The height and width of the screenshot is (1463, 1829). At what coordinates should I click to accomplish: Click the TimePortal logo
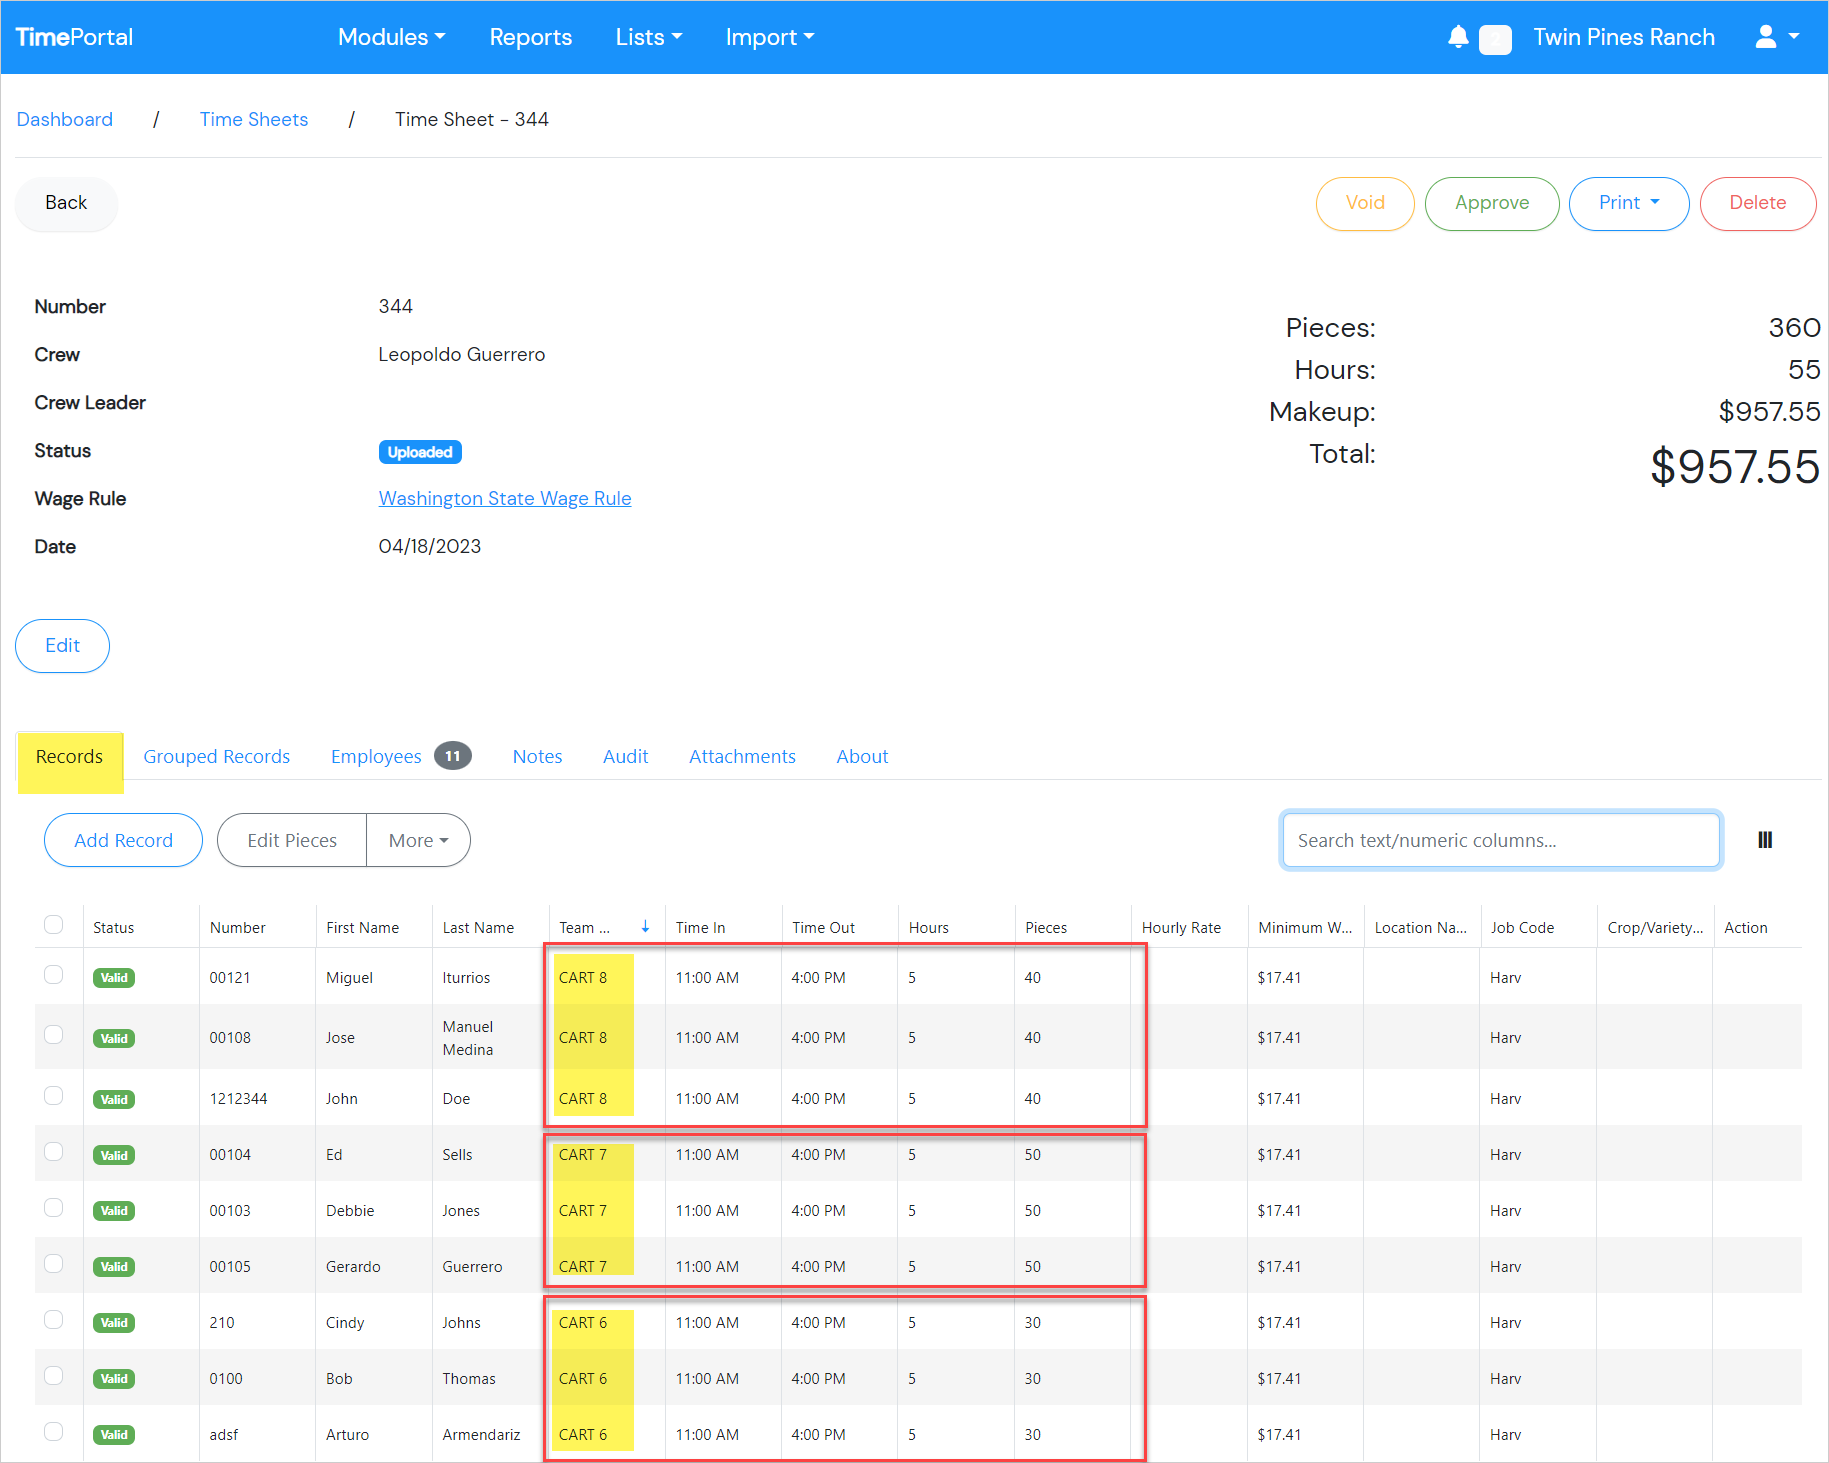pyautogui.click(x=74, y=36)
